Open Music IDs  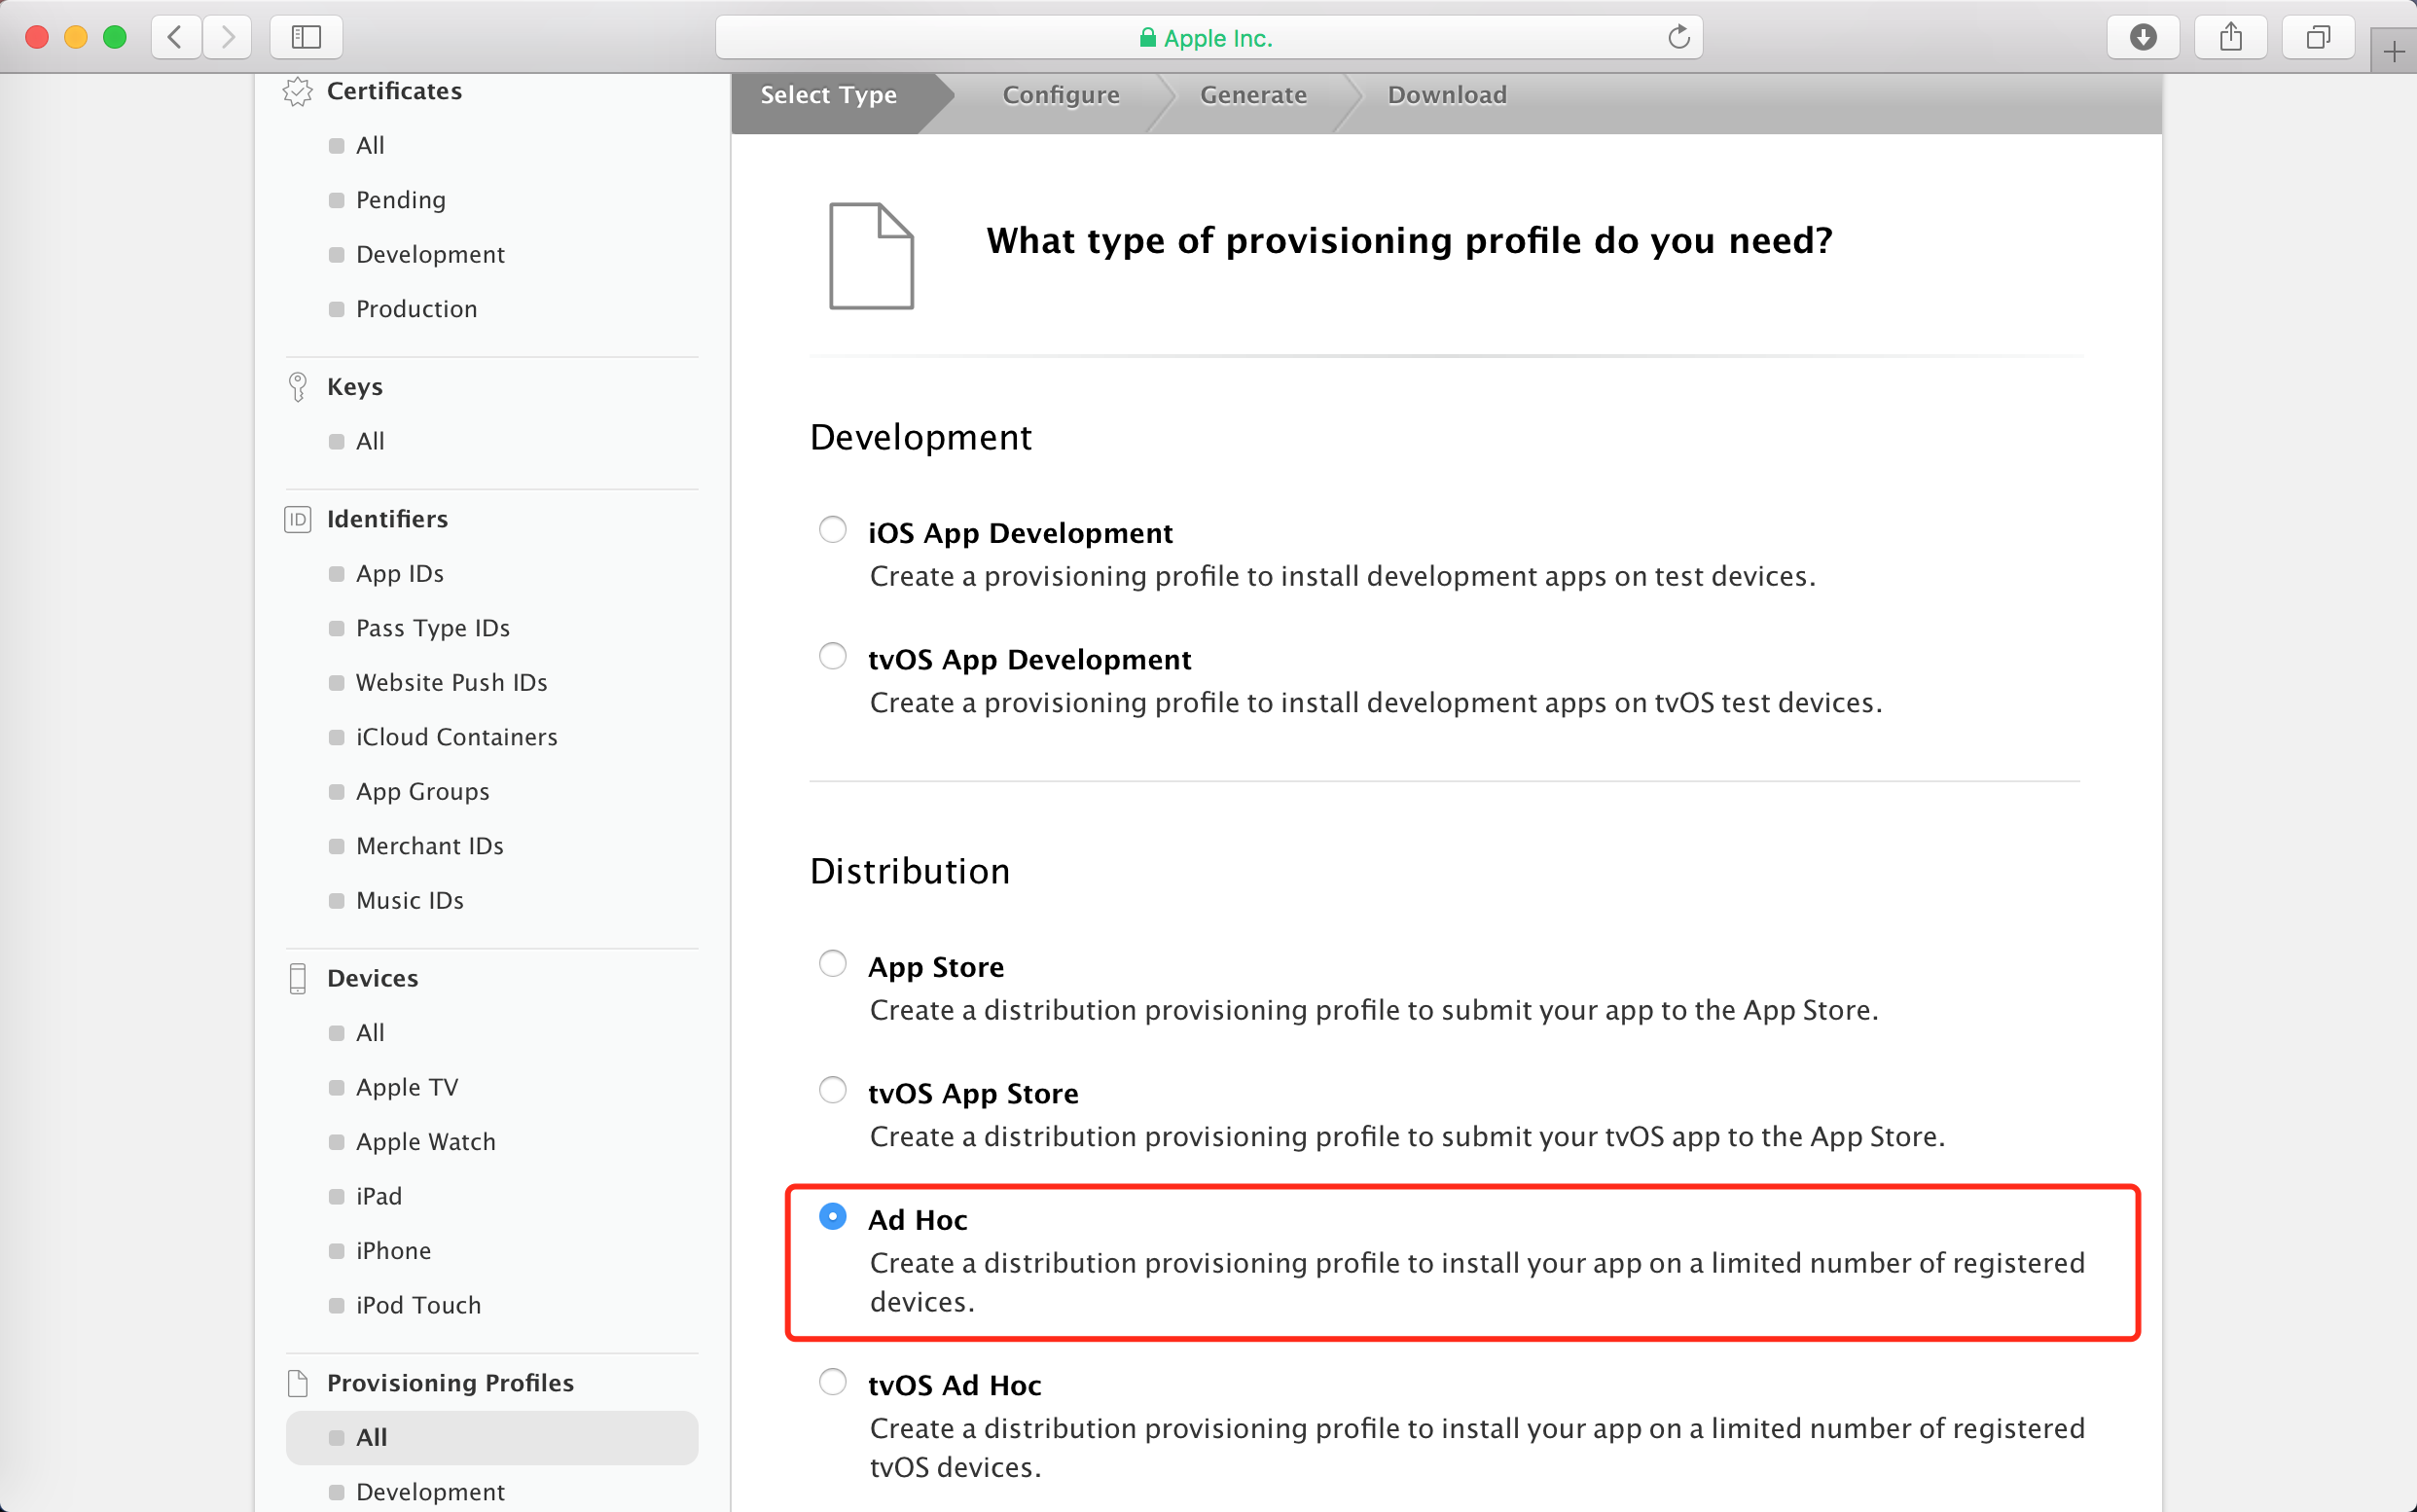(410, 901)
